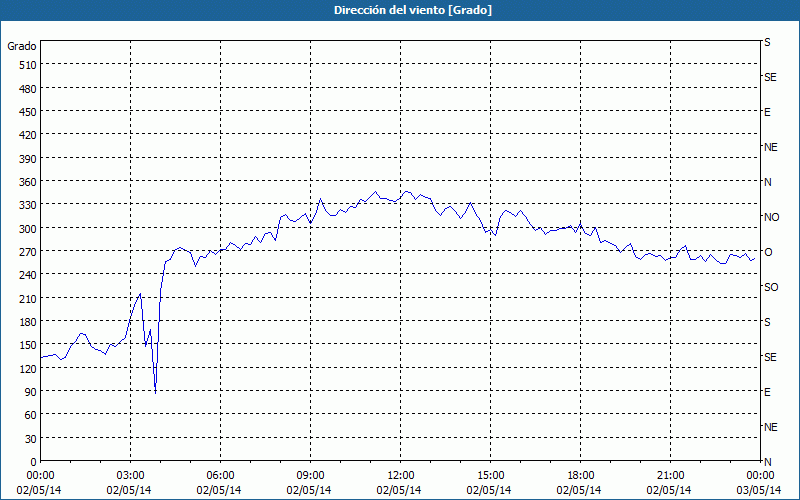Click the 'NE' compass label at 30 level

771,427
